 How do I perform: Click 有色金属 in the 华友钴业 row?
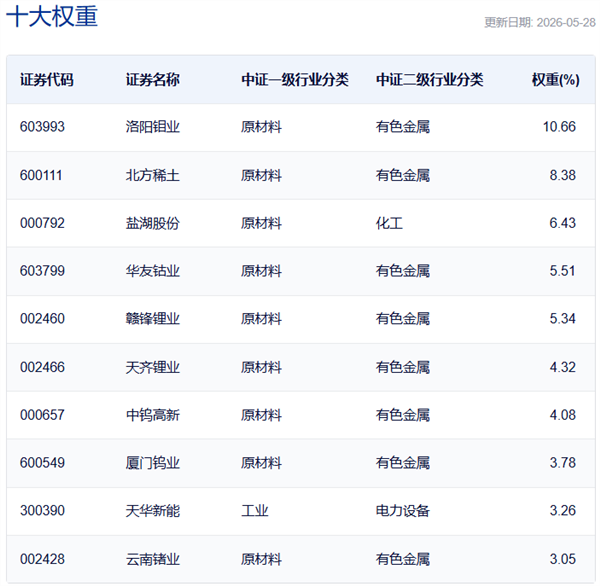coord(403,271)
